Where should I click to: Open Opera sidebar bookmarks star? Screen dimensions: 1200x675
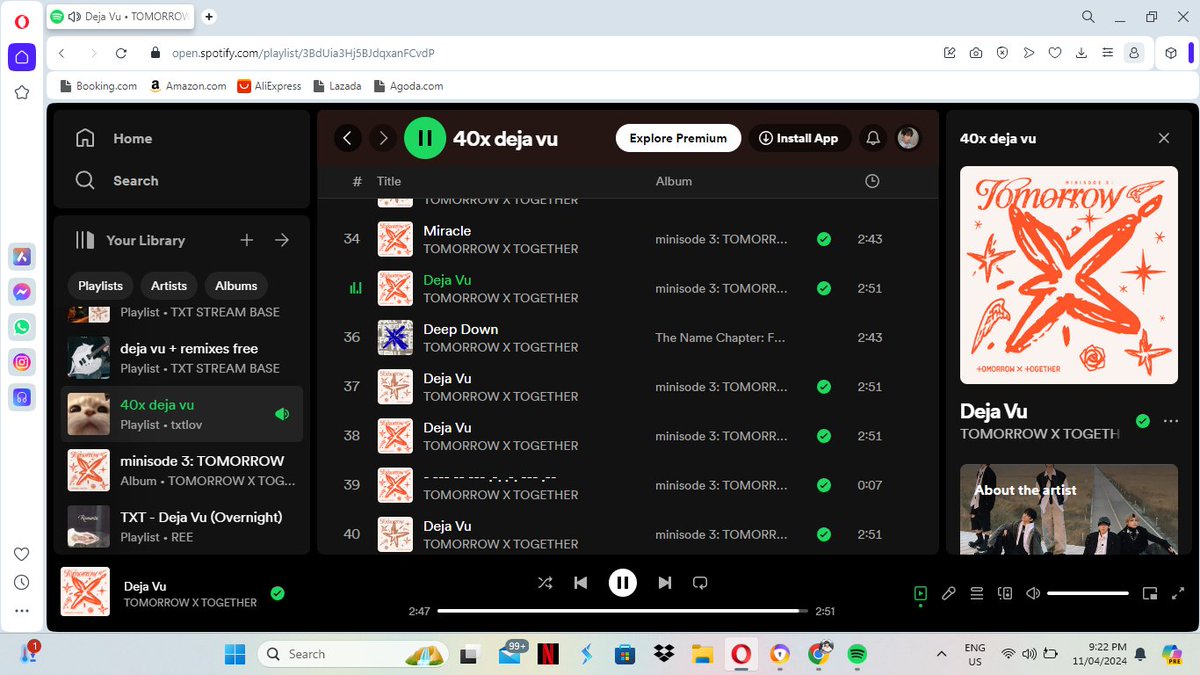pyautogui.click(x=21, y=93)
